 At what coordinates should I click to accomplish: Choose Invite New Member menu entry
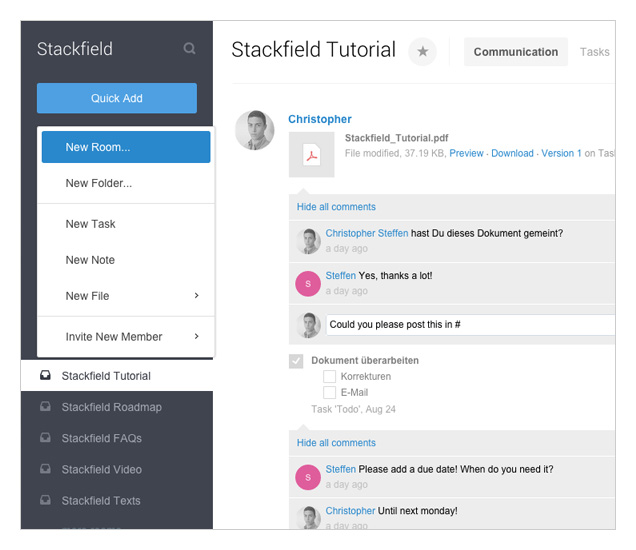pyautogui.click(x=126, y=337)
